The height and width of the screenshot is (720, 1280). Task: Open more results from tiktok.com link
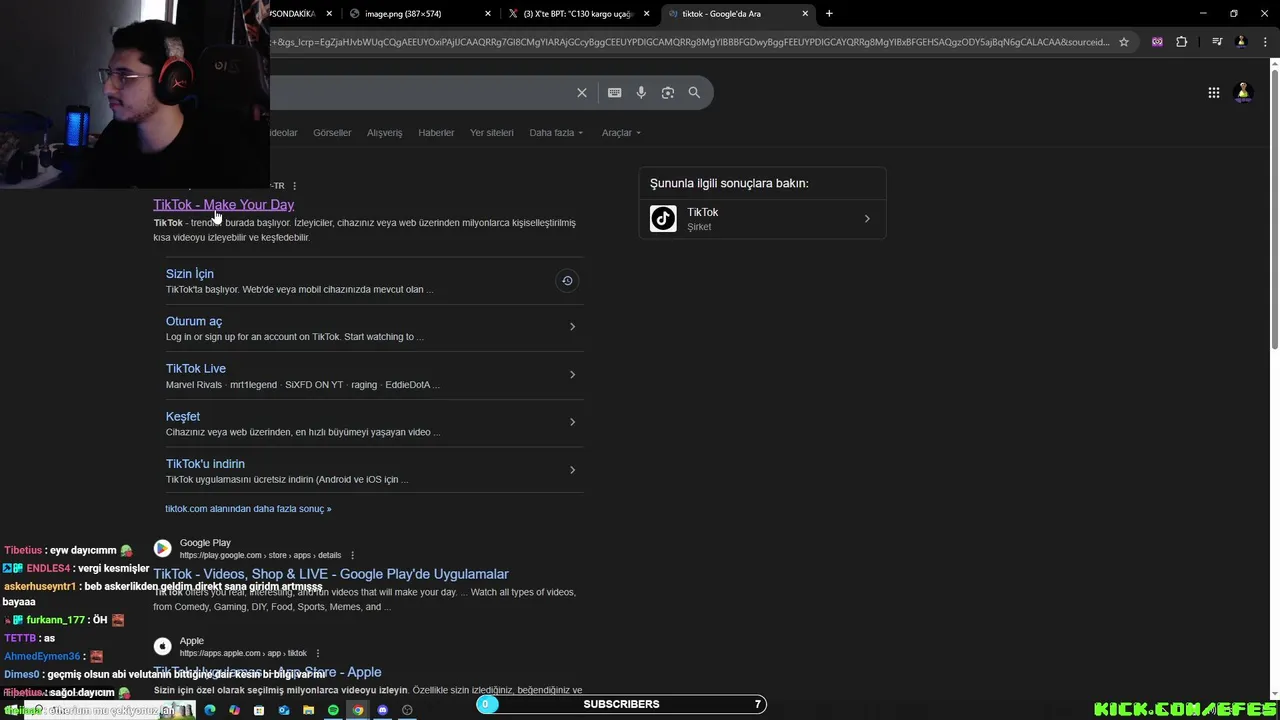pyautogui.click(x=248, y=509)
